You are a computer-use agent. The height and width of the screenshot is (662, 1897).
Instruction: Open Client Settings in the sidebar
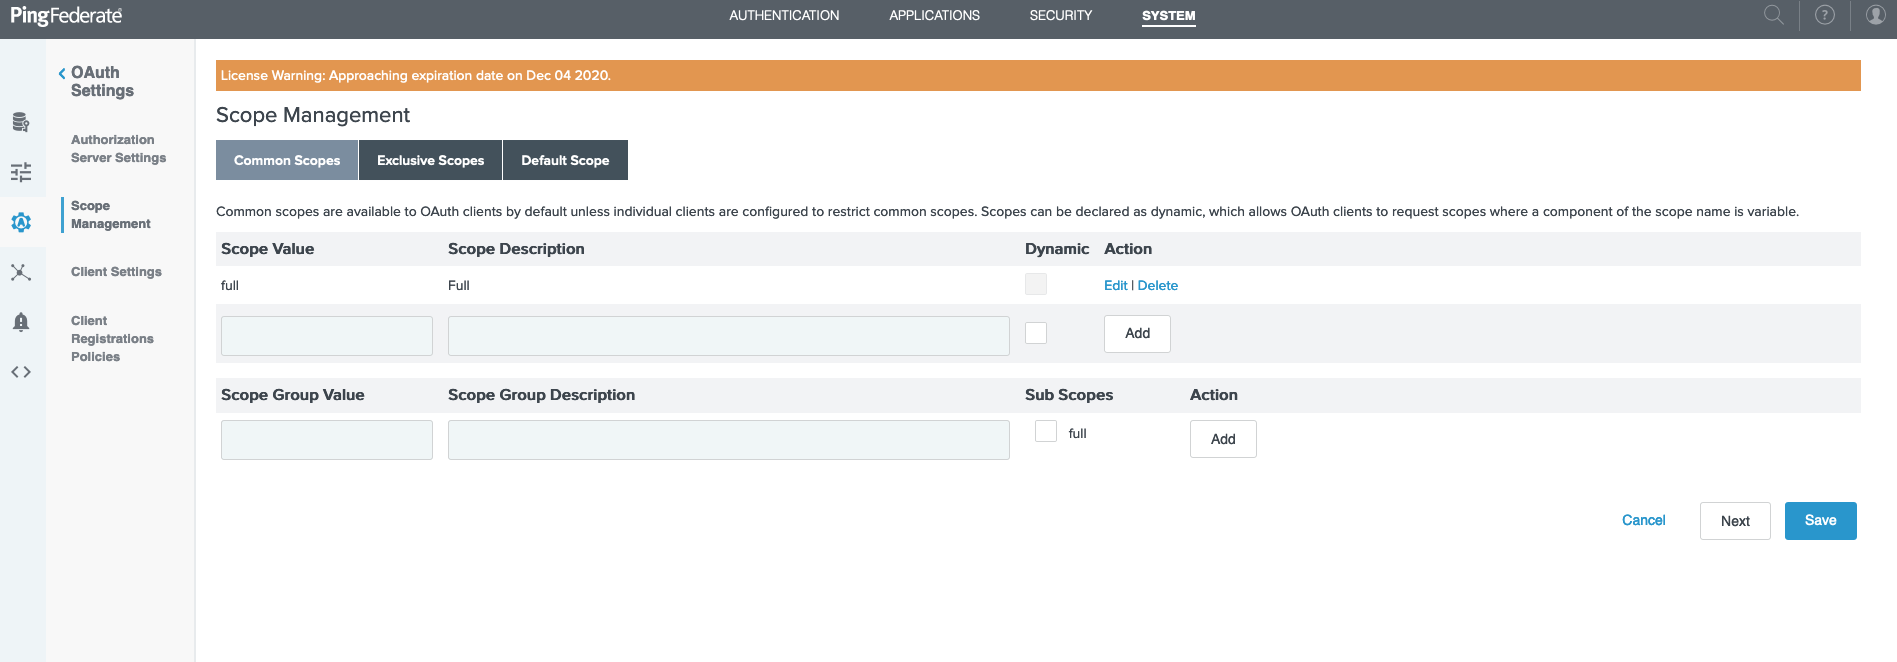pos(116,272)
